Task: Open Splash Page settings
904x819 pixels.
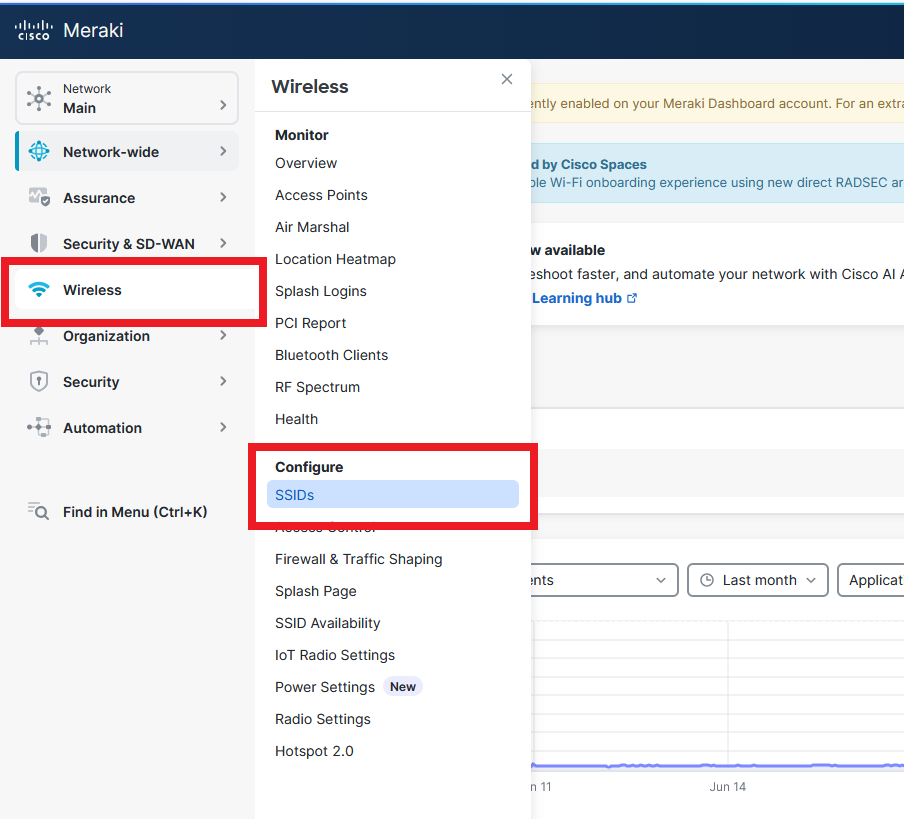Action: click(x=315, y=591)
